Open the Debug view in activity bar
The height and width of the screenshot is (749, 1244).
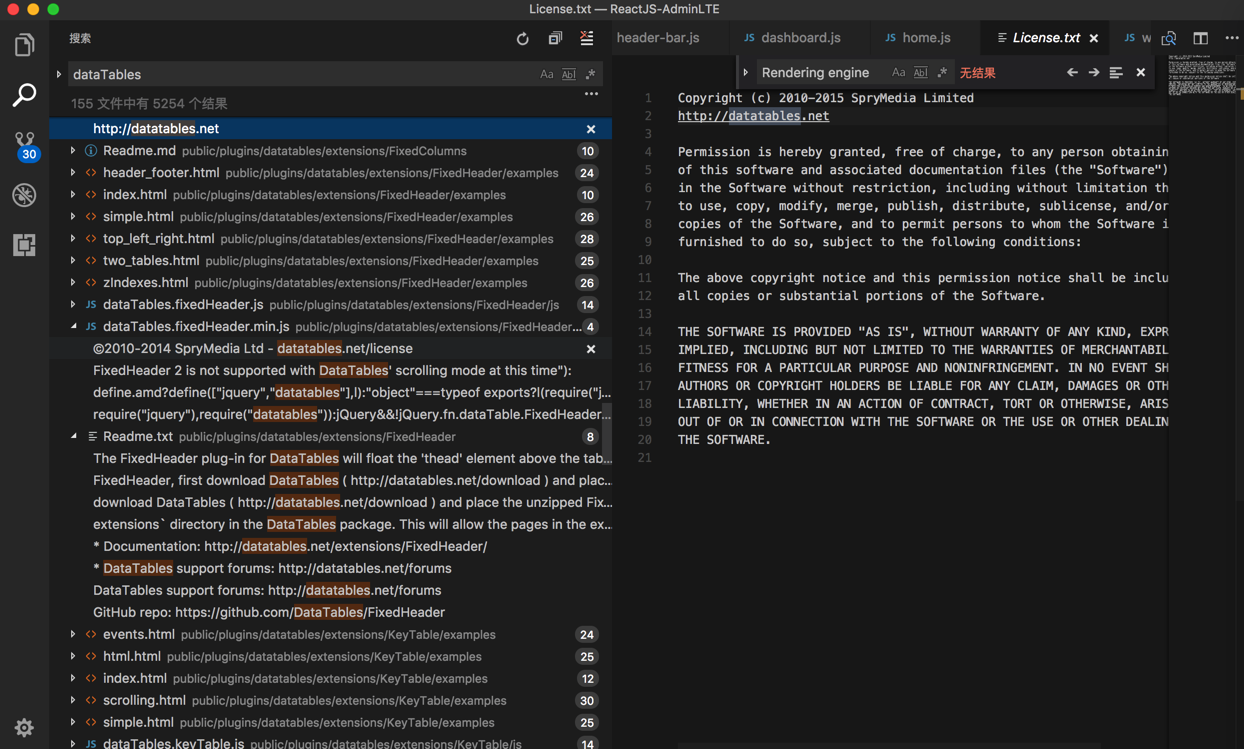coord(24,195)
